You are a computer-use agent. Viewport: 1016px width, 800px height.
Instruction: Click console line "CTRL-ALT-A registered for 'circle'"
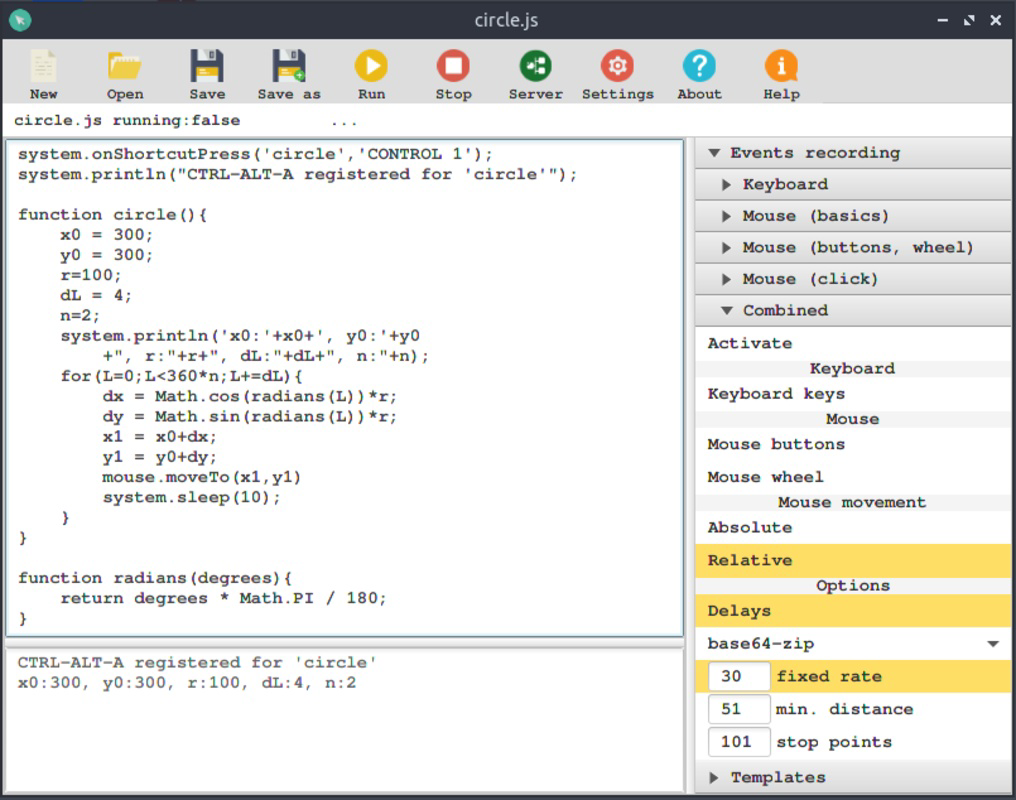pos(196,663)
